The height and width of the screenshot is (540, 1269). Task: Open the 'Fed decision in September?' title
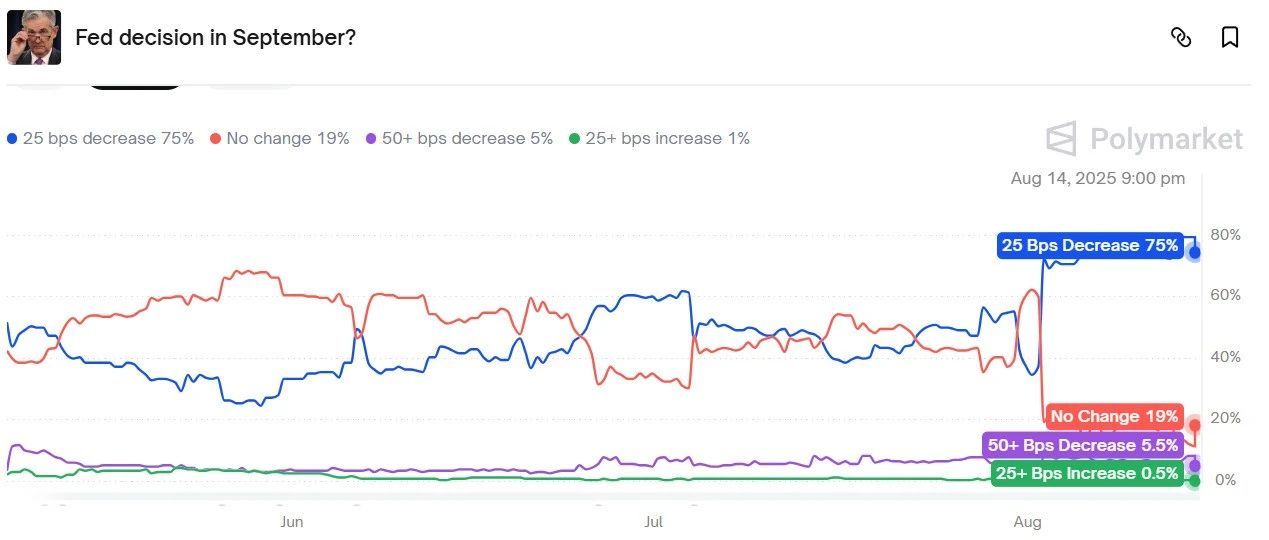pyautogui.click(x=215, y=38)
